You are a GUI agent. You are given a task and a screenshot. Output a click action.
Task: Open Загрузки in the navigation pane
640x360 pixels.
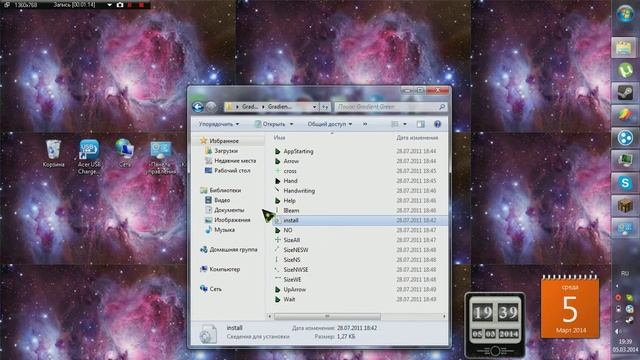(226, 151)
